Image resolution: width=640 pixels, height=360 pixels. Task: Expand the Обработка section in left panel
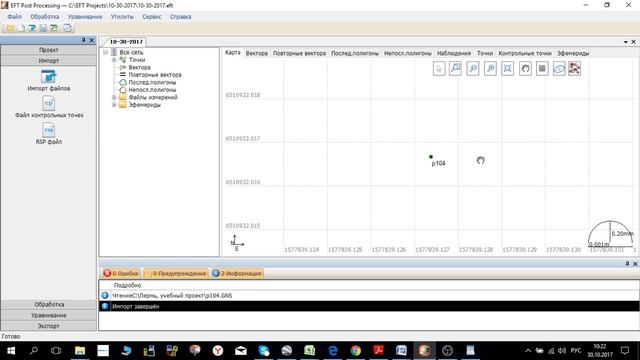pos(49,304)
